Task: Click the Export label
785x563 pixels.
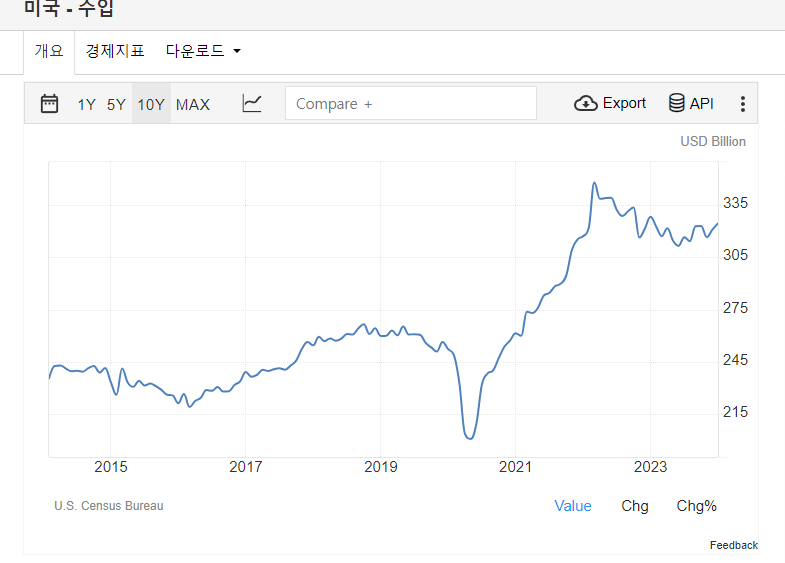Action: pyautogui.click(x=624, y=103)
